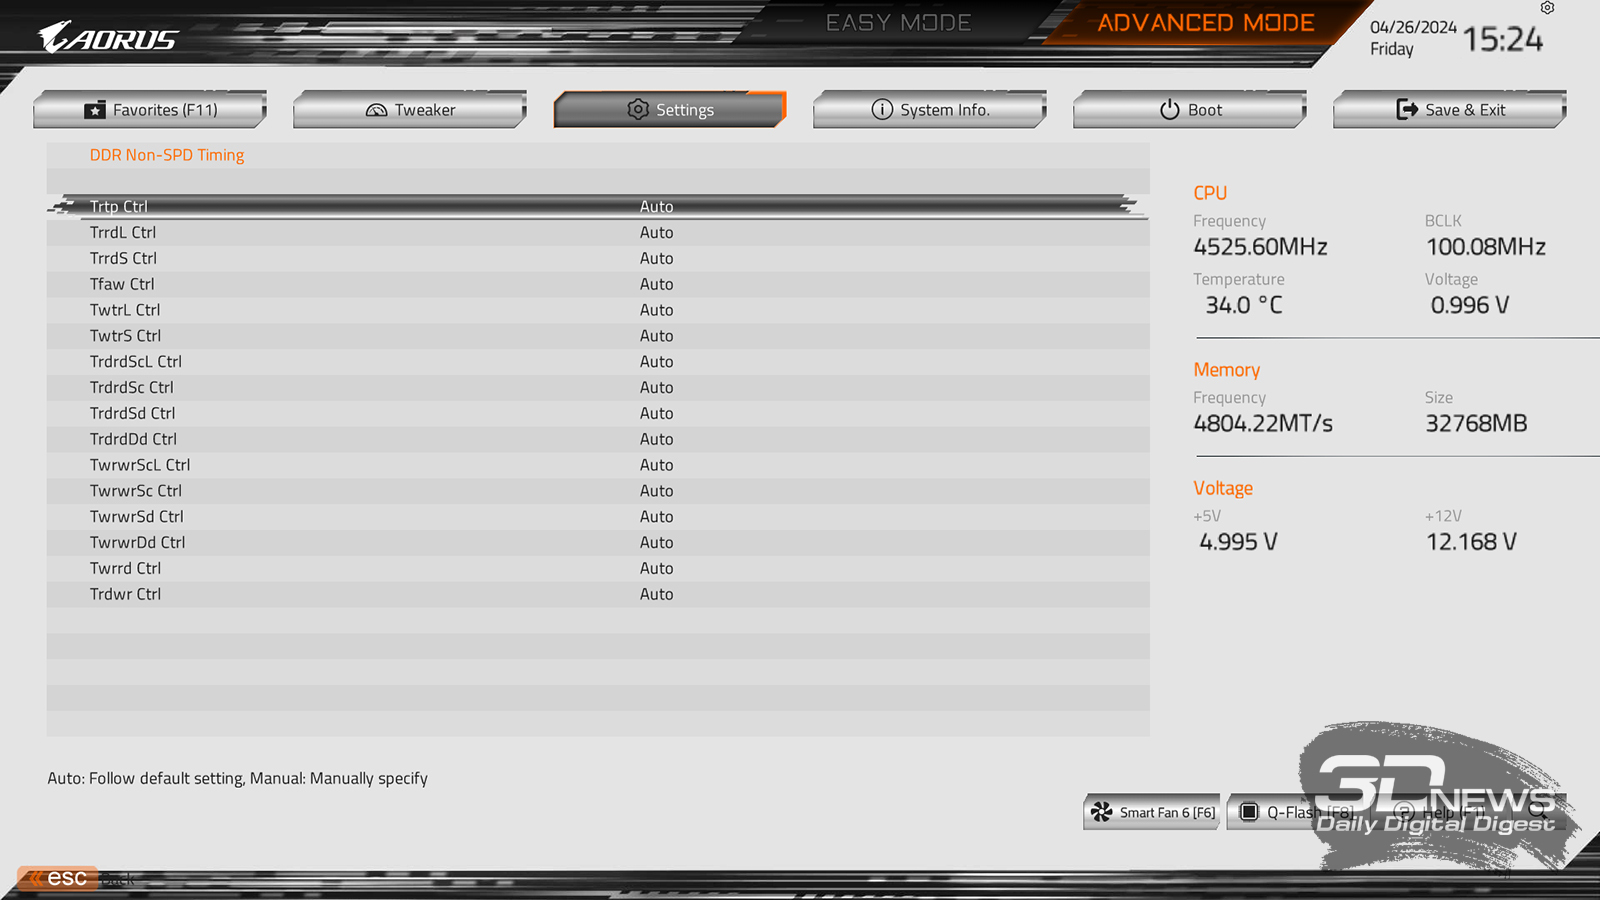Click the Smart Fan 6 fan icon
Image resolution: width=1600 pixels, height=900 pixels.
coord(1101,812)
